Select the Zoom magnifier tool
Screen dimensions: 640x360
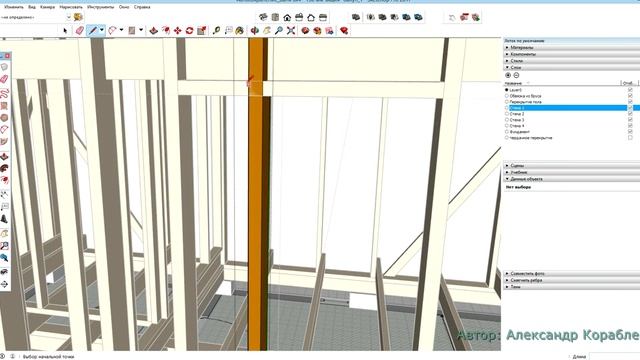coord(279,31)
